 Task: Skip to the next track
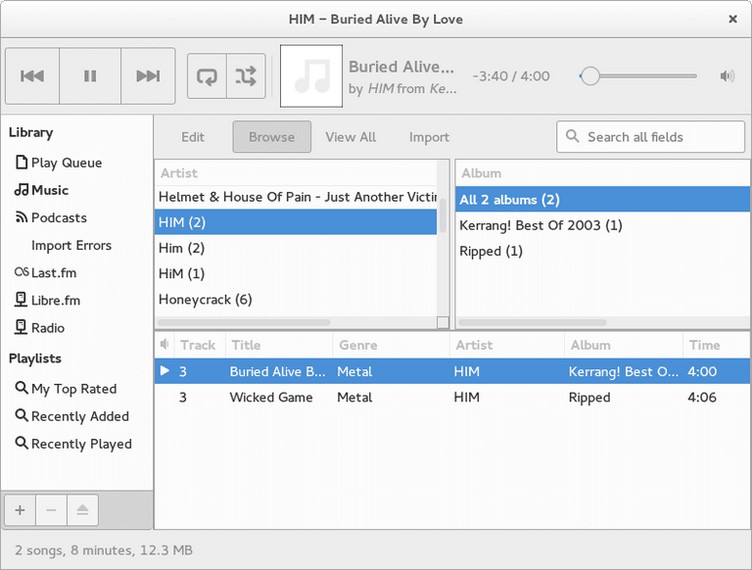[148, 76]
